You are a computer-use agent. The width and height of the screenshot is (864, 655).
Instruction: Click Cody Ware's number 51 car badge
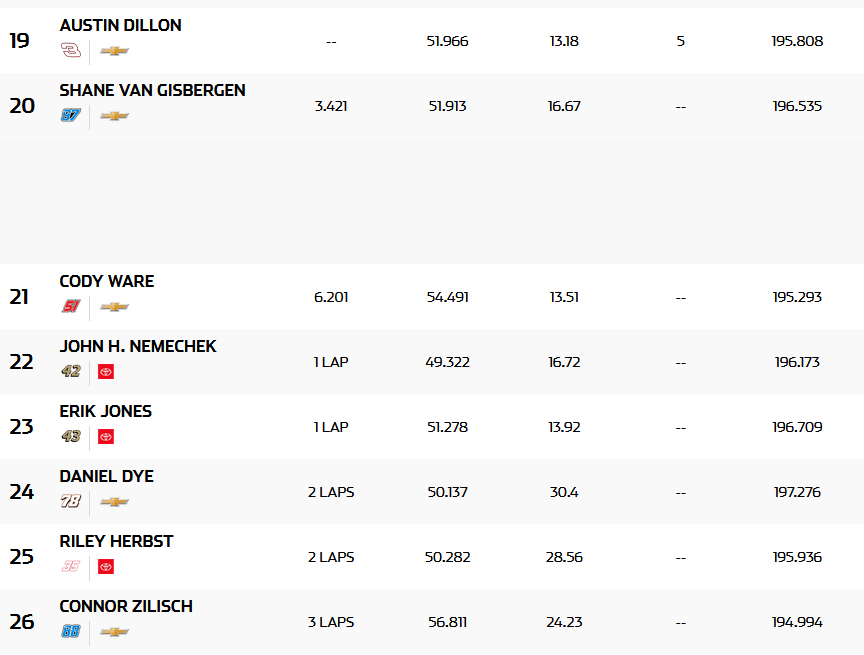[x=70, y=307]
